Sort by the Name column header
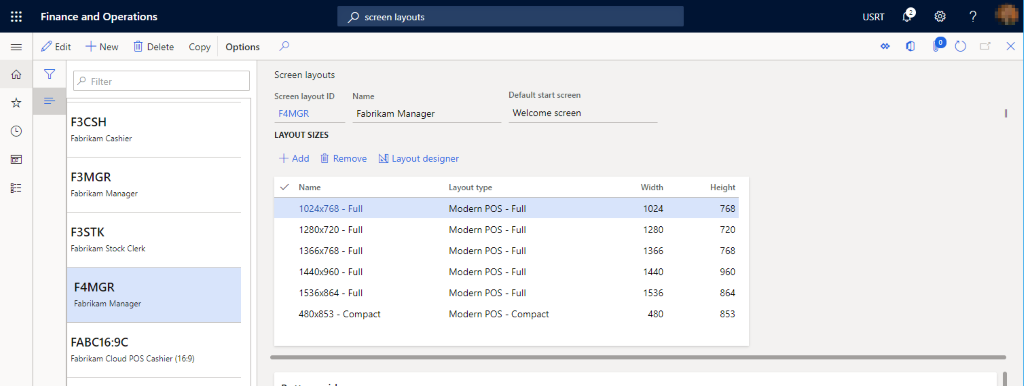The image size is (1024, 386). (310, 187)
